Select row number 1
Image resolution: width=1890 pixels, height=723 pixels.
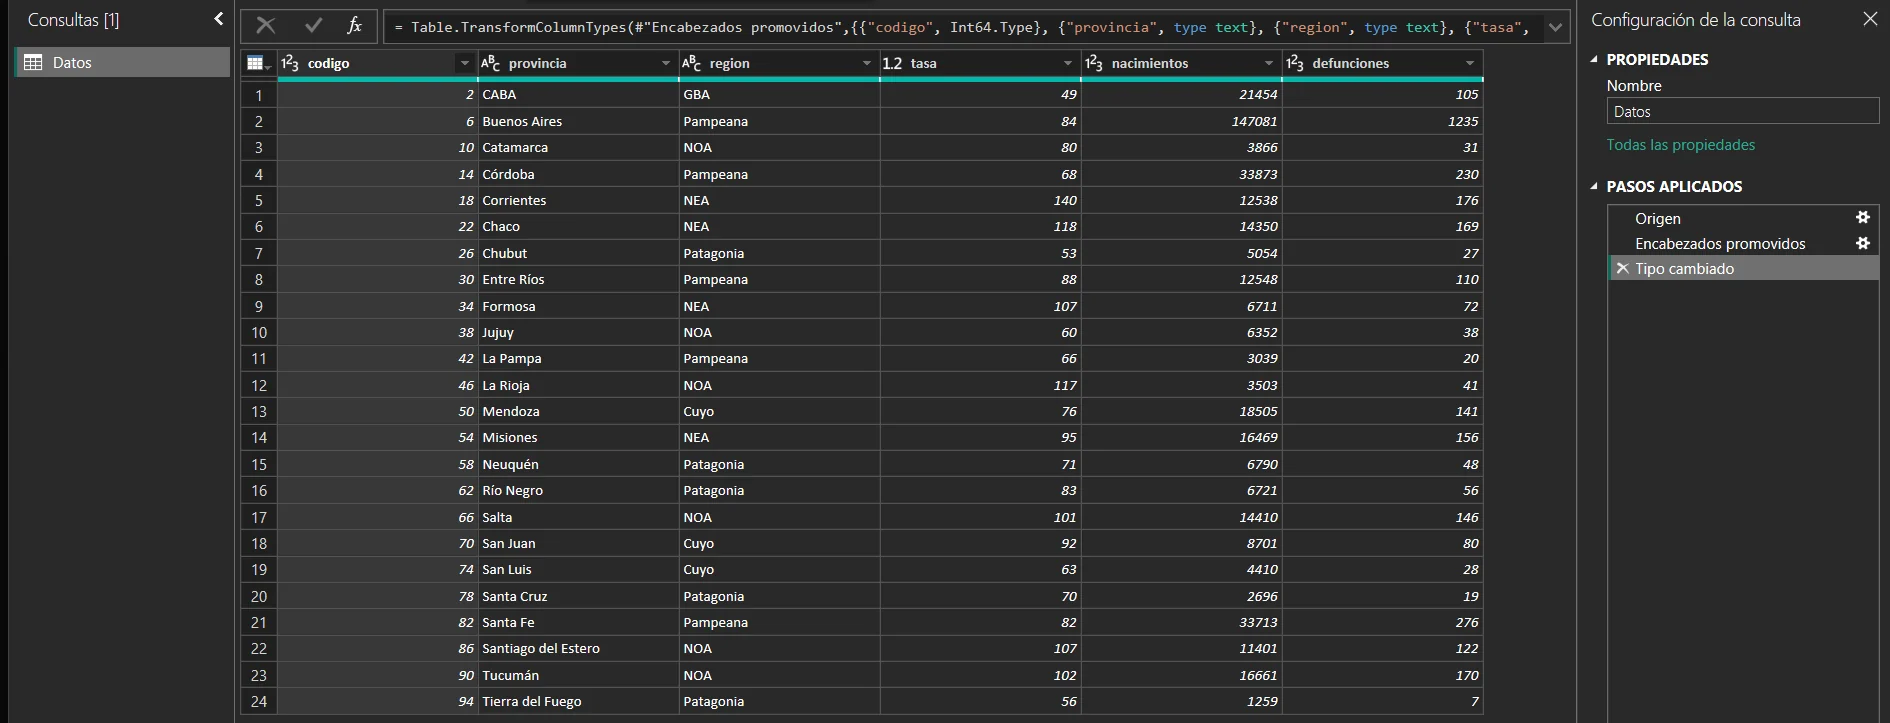pos(259,95)
